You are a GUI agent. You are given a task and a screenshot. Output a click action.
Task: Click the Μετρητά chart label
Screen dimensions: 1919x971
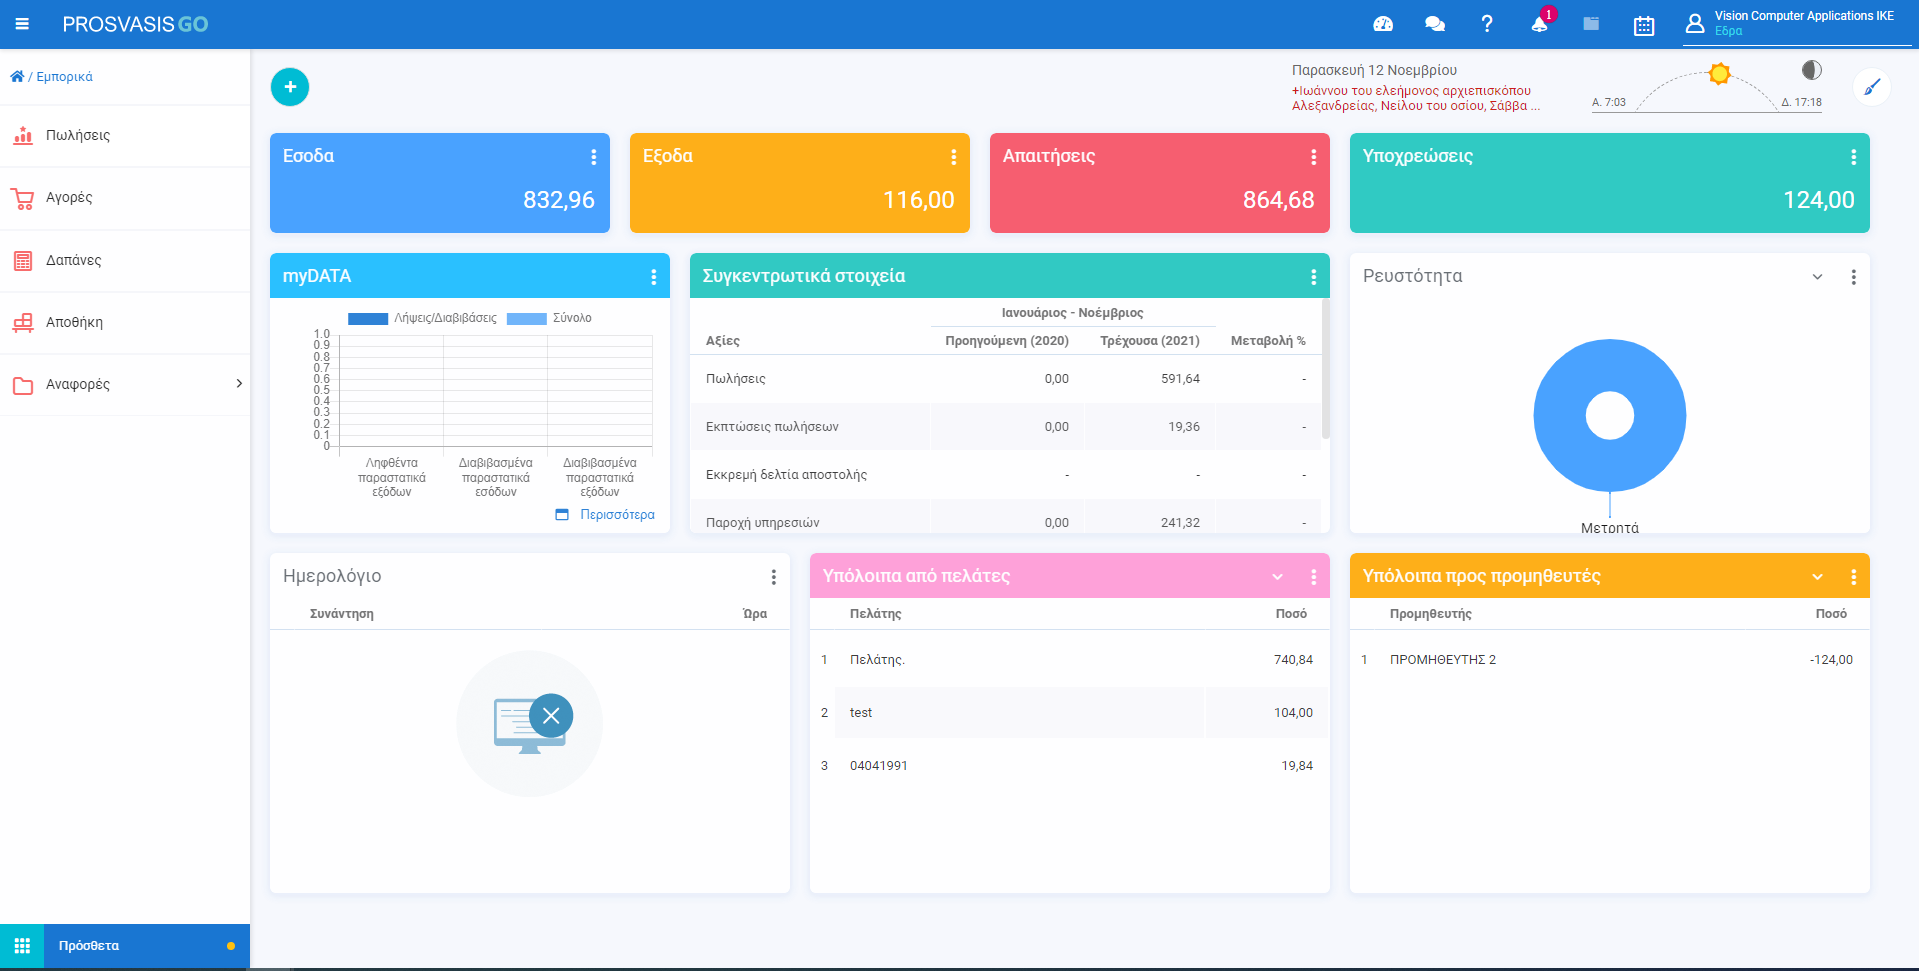(x=1610, y=528)
